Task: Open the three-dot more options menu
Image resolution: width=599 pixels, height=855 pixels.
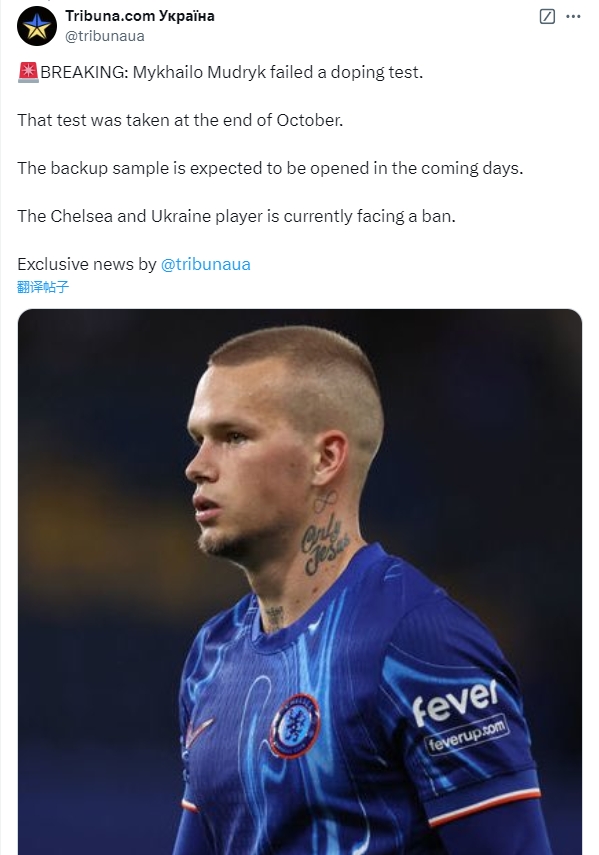Action: 573,16
